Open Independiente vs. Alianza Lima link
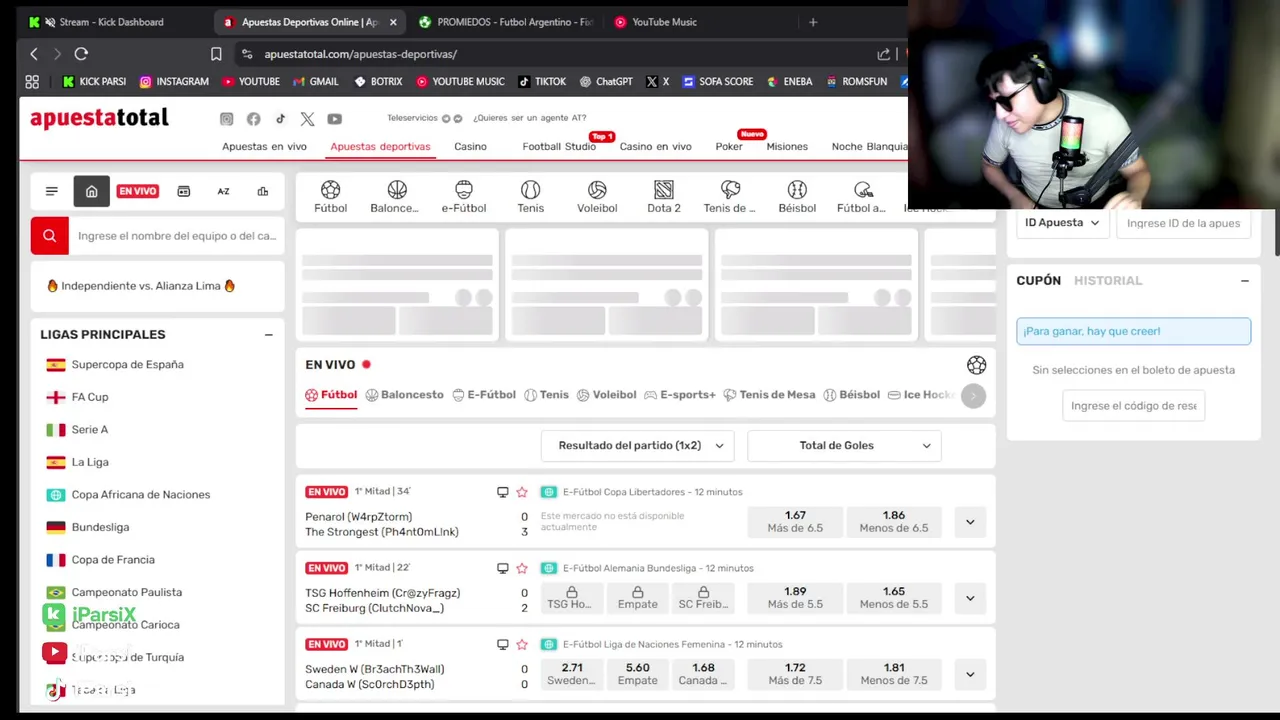 (x=141, y=286)
